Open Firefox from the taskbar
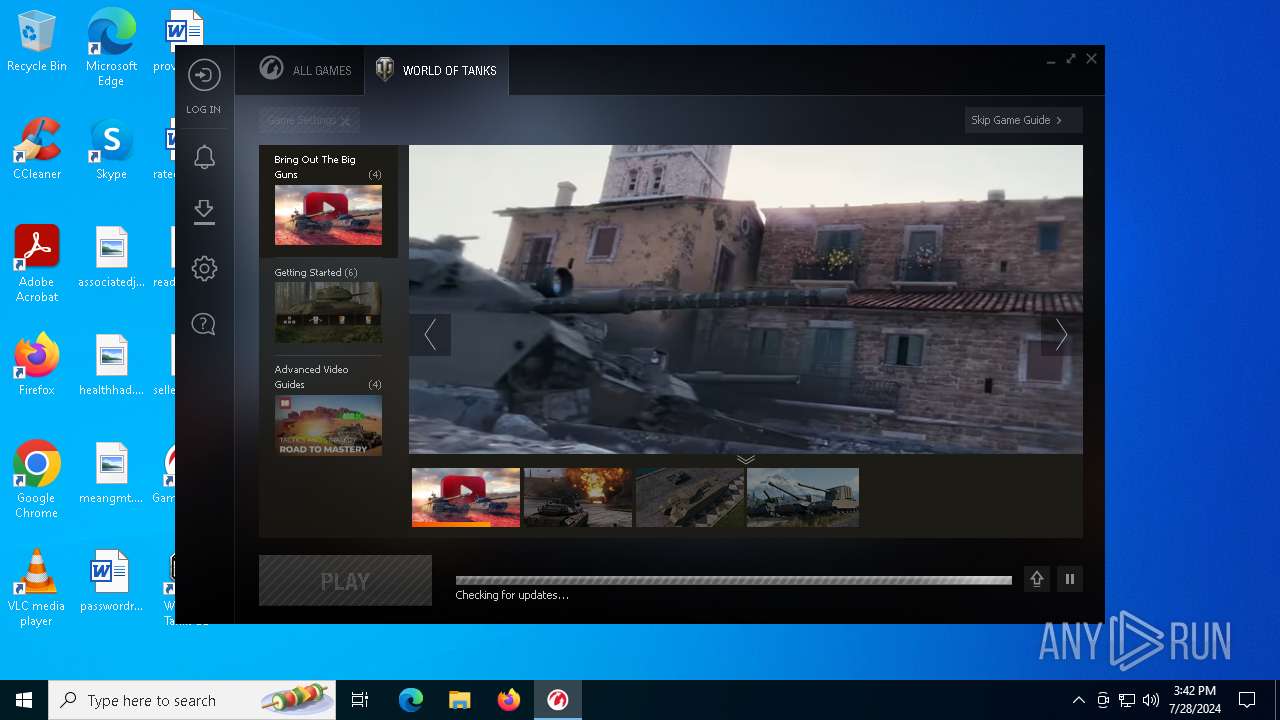The height and width of the screenshot is (720, 1280). point(509,700)
